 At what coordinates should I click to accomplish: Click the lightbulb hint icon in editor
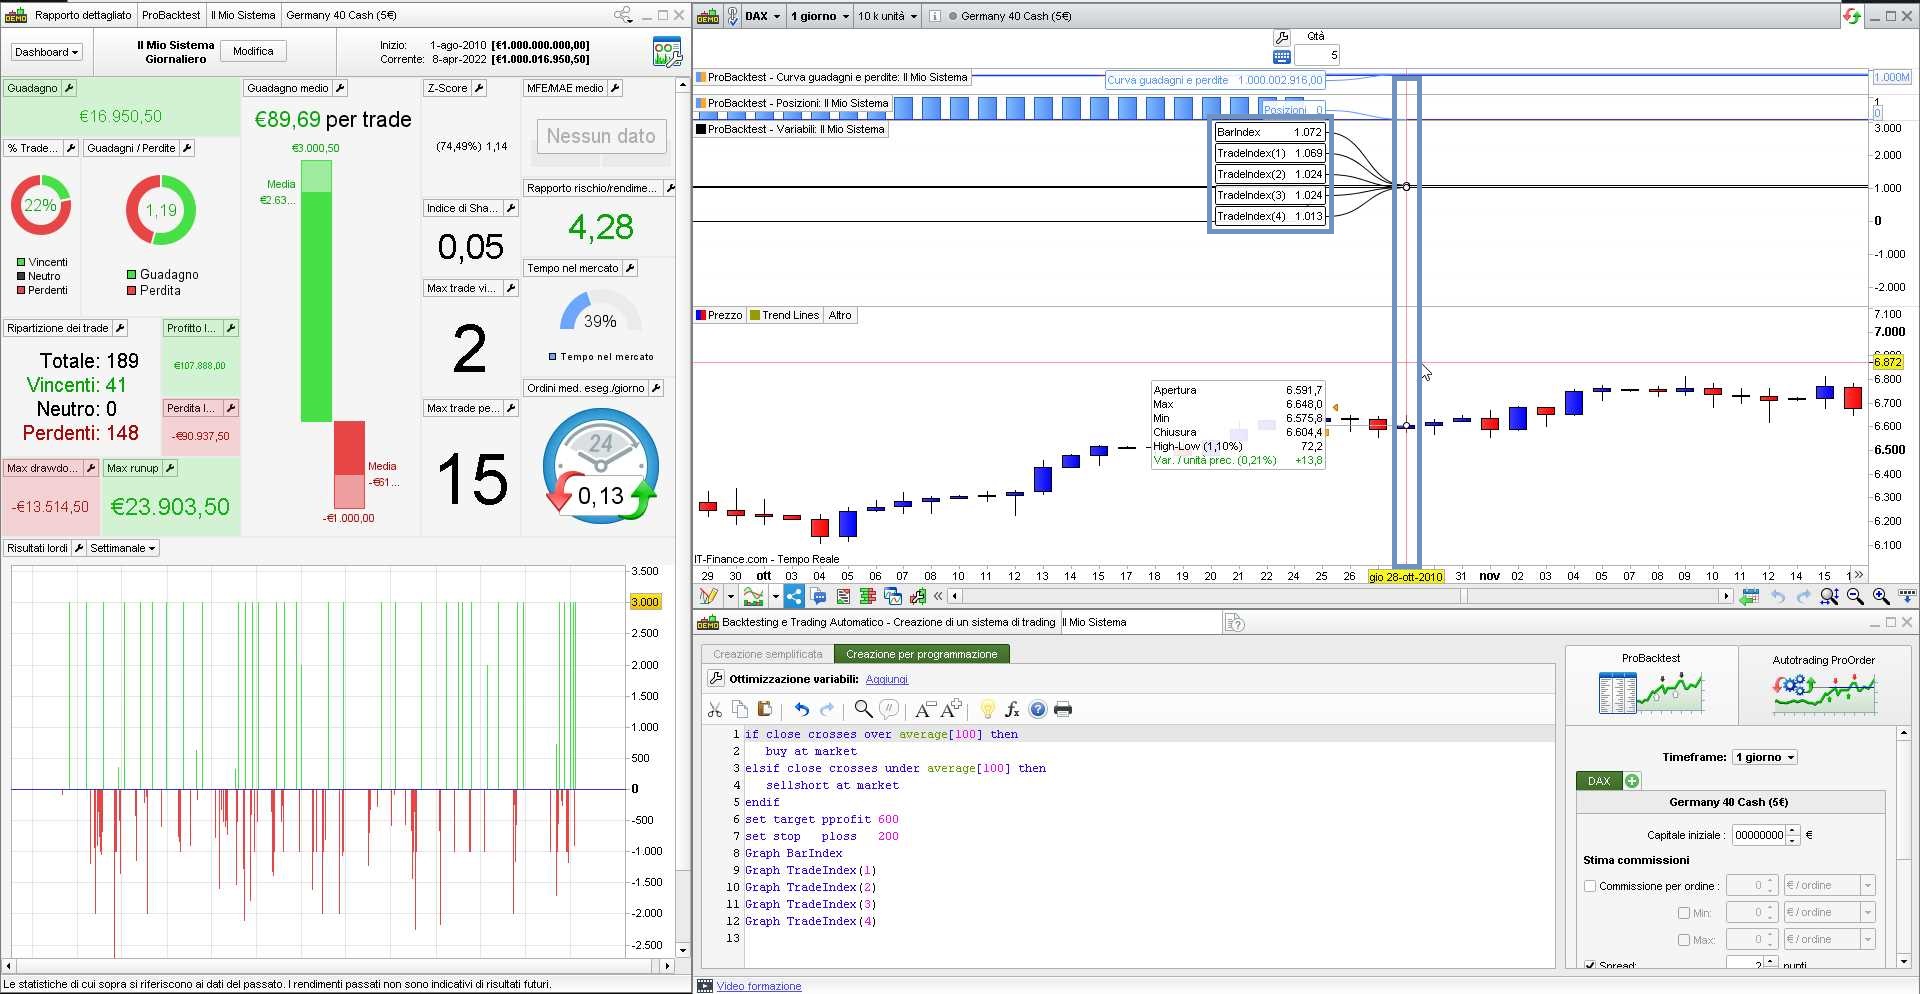pyautogui.click(x=987, y=709)
